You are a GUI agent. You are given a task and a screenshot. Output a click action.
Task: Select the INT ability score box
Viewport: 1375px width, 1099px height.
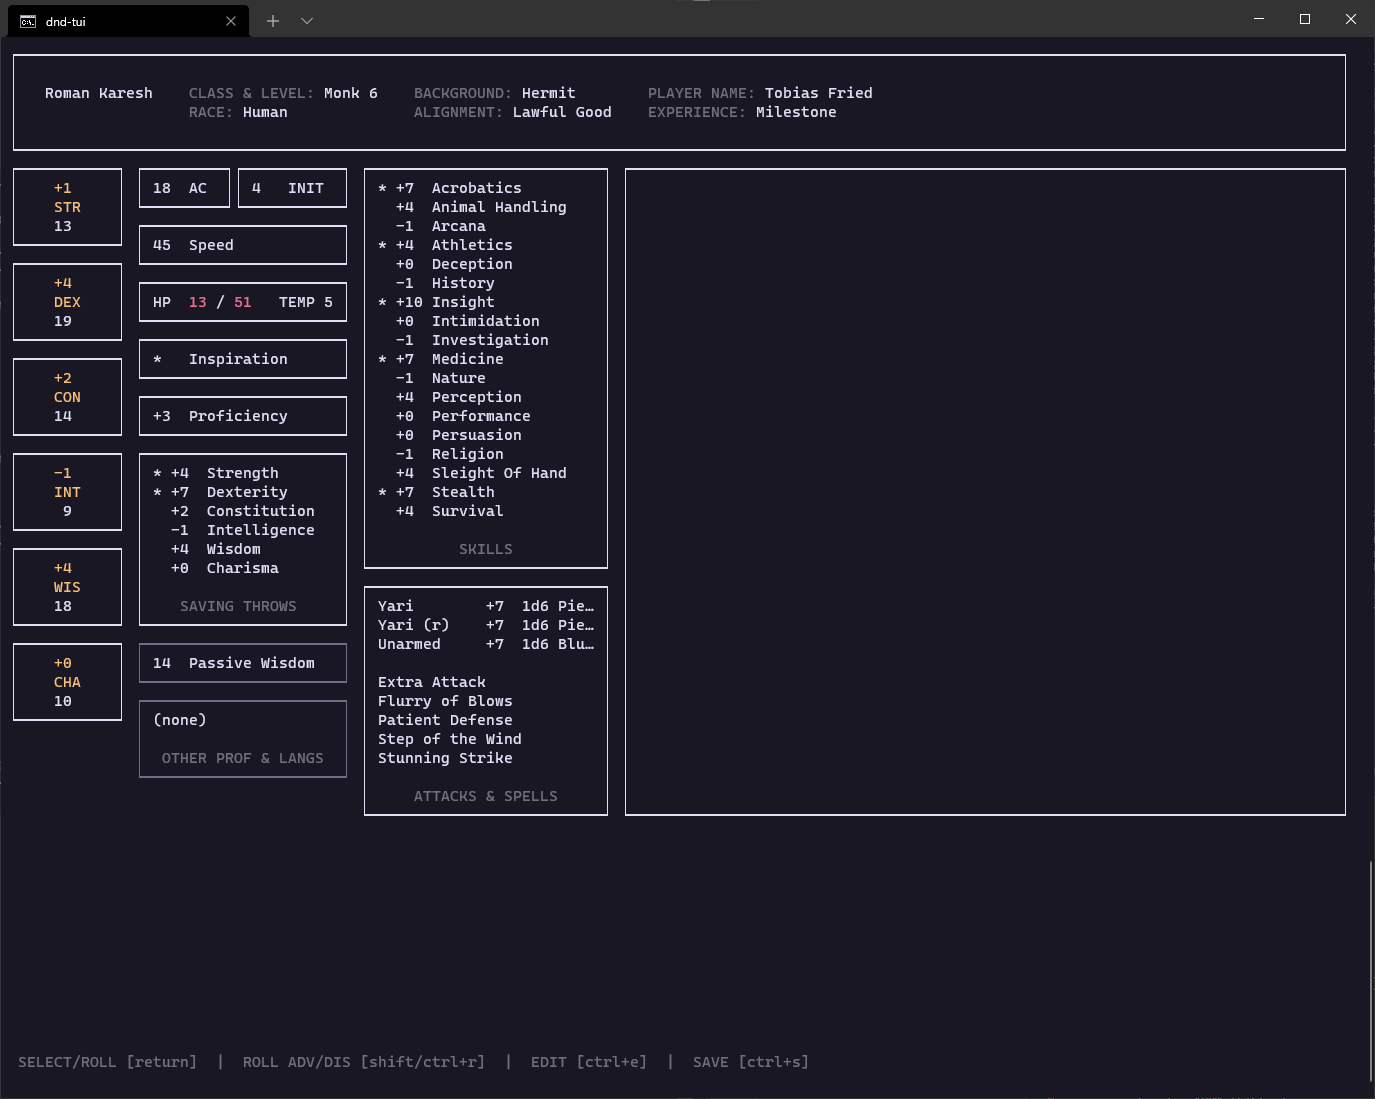[x=67, y=492]
